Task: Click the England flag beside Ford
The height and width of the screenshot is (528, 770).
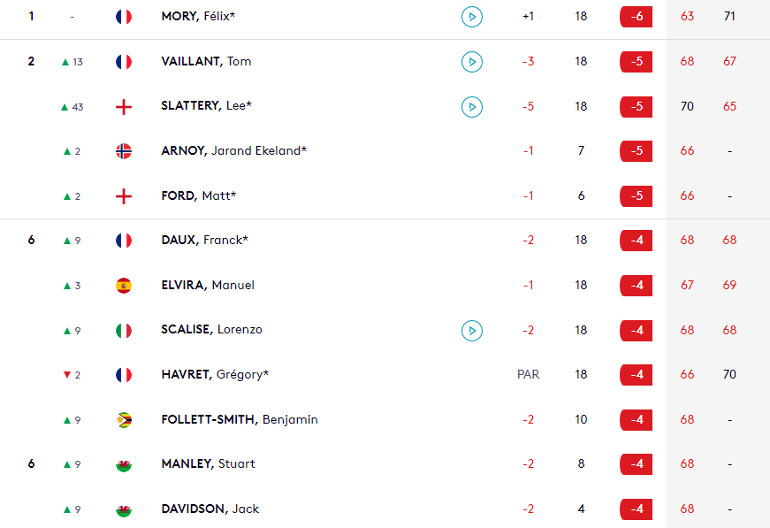Action: 124,196
